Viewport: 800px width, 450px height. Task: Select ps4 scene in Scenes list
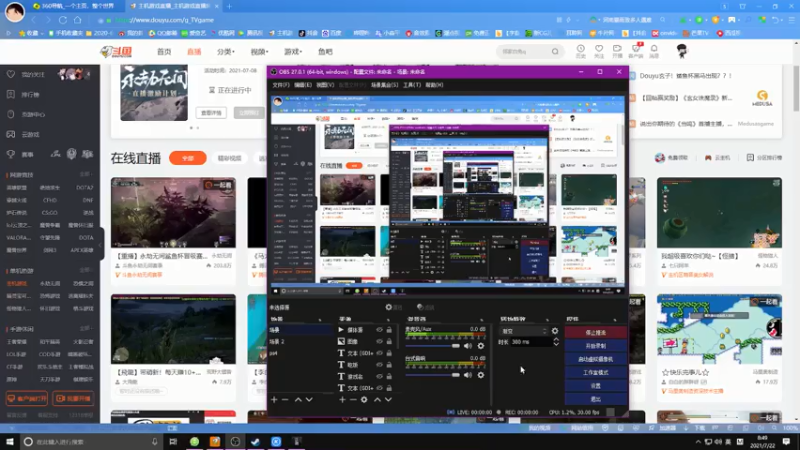[x=301, y=353]
